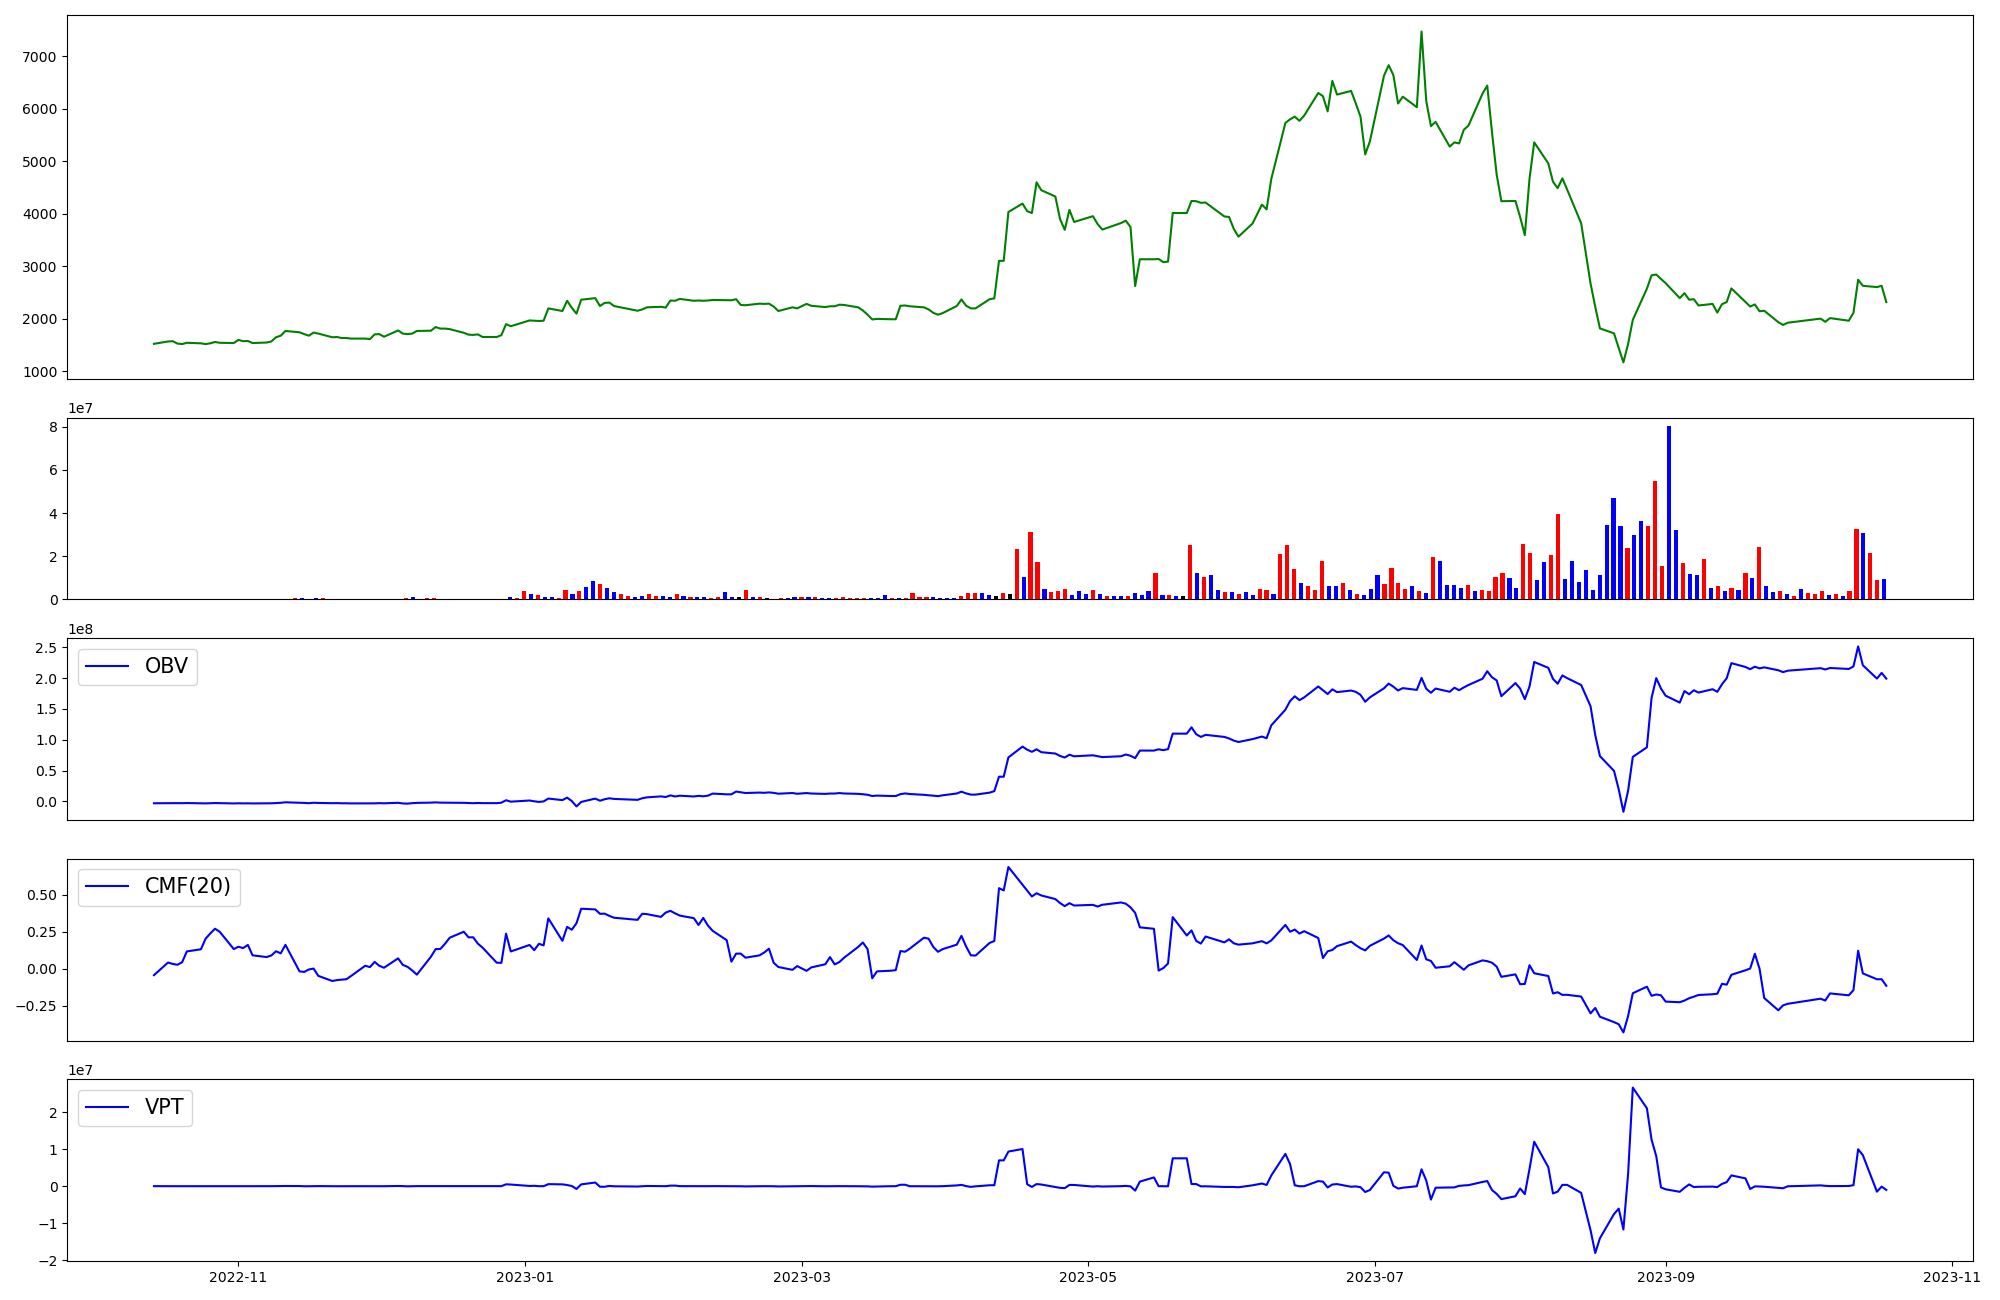Click the −2 y-axis label on VPT chart
Image resolution: width=2000 pixels, height=1300 pixels.
coord(47,1260)
